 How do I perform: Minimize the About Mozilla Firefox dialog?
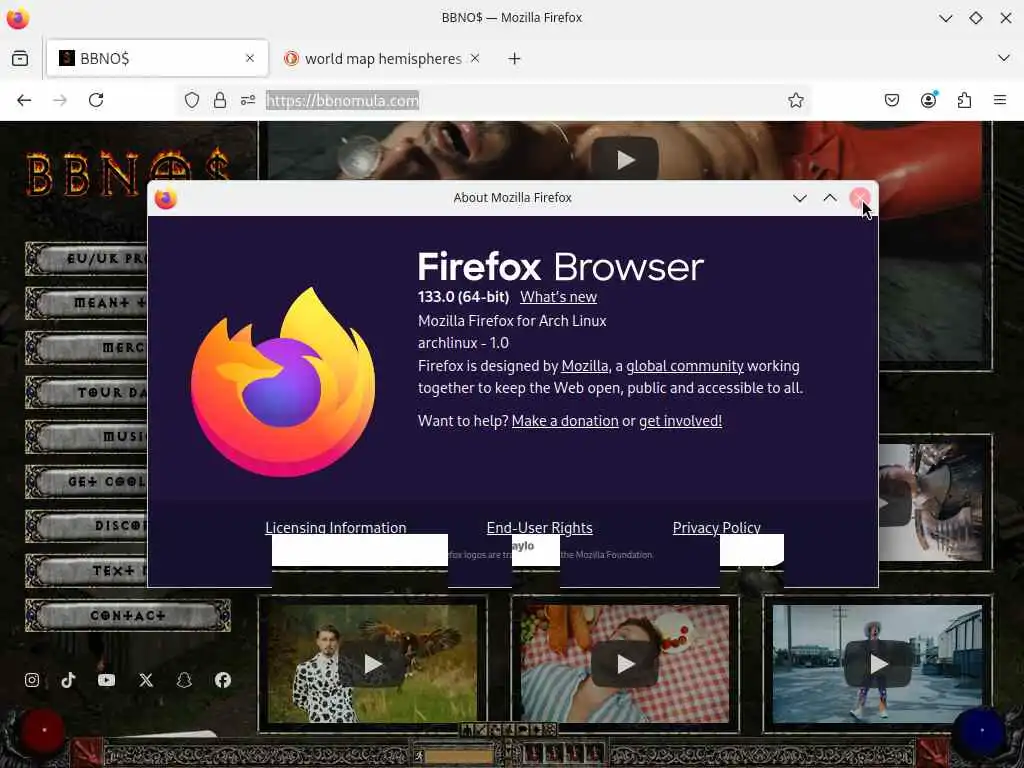point(799,198)
